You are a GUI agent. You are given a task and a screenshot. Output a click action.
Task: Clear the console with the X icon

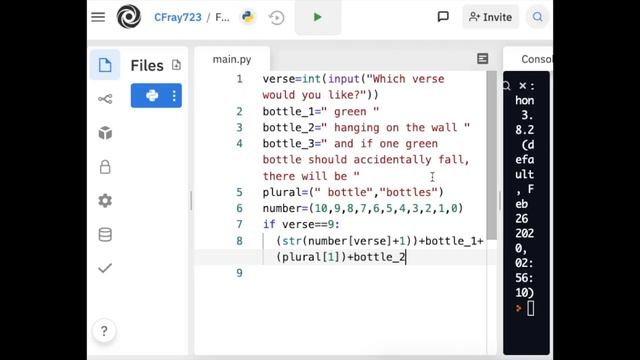[x=522, y=86]
